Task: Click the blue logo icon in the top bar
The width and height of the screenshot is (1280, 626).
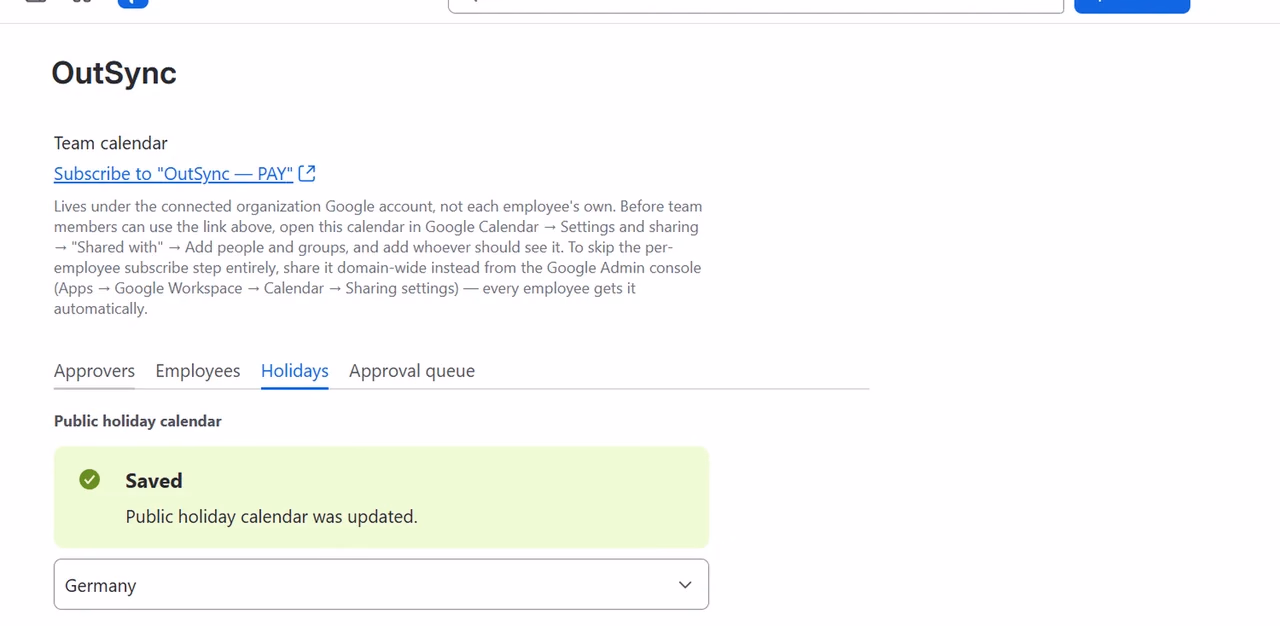Action: pos(133,3)
